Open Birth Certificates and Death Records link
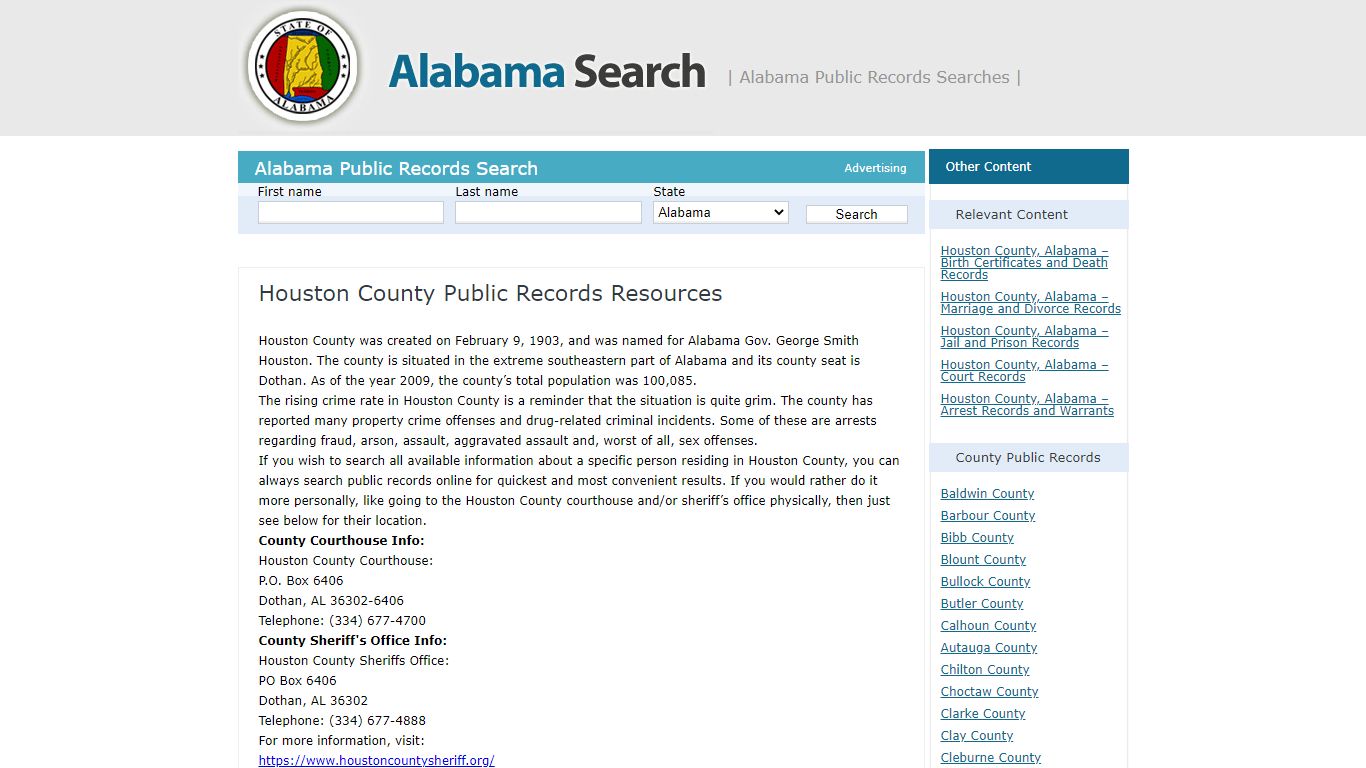Viewport: 1366px width, 768px height. 1024,263
